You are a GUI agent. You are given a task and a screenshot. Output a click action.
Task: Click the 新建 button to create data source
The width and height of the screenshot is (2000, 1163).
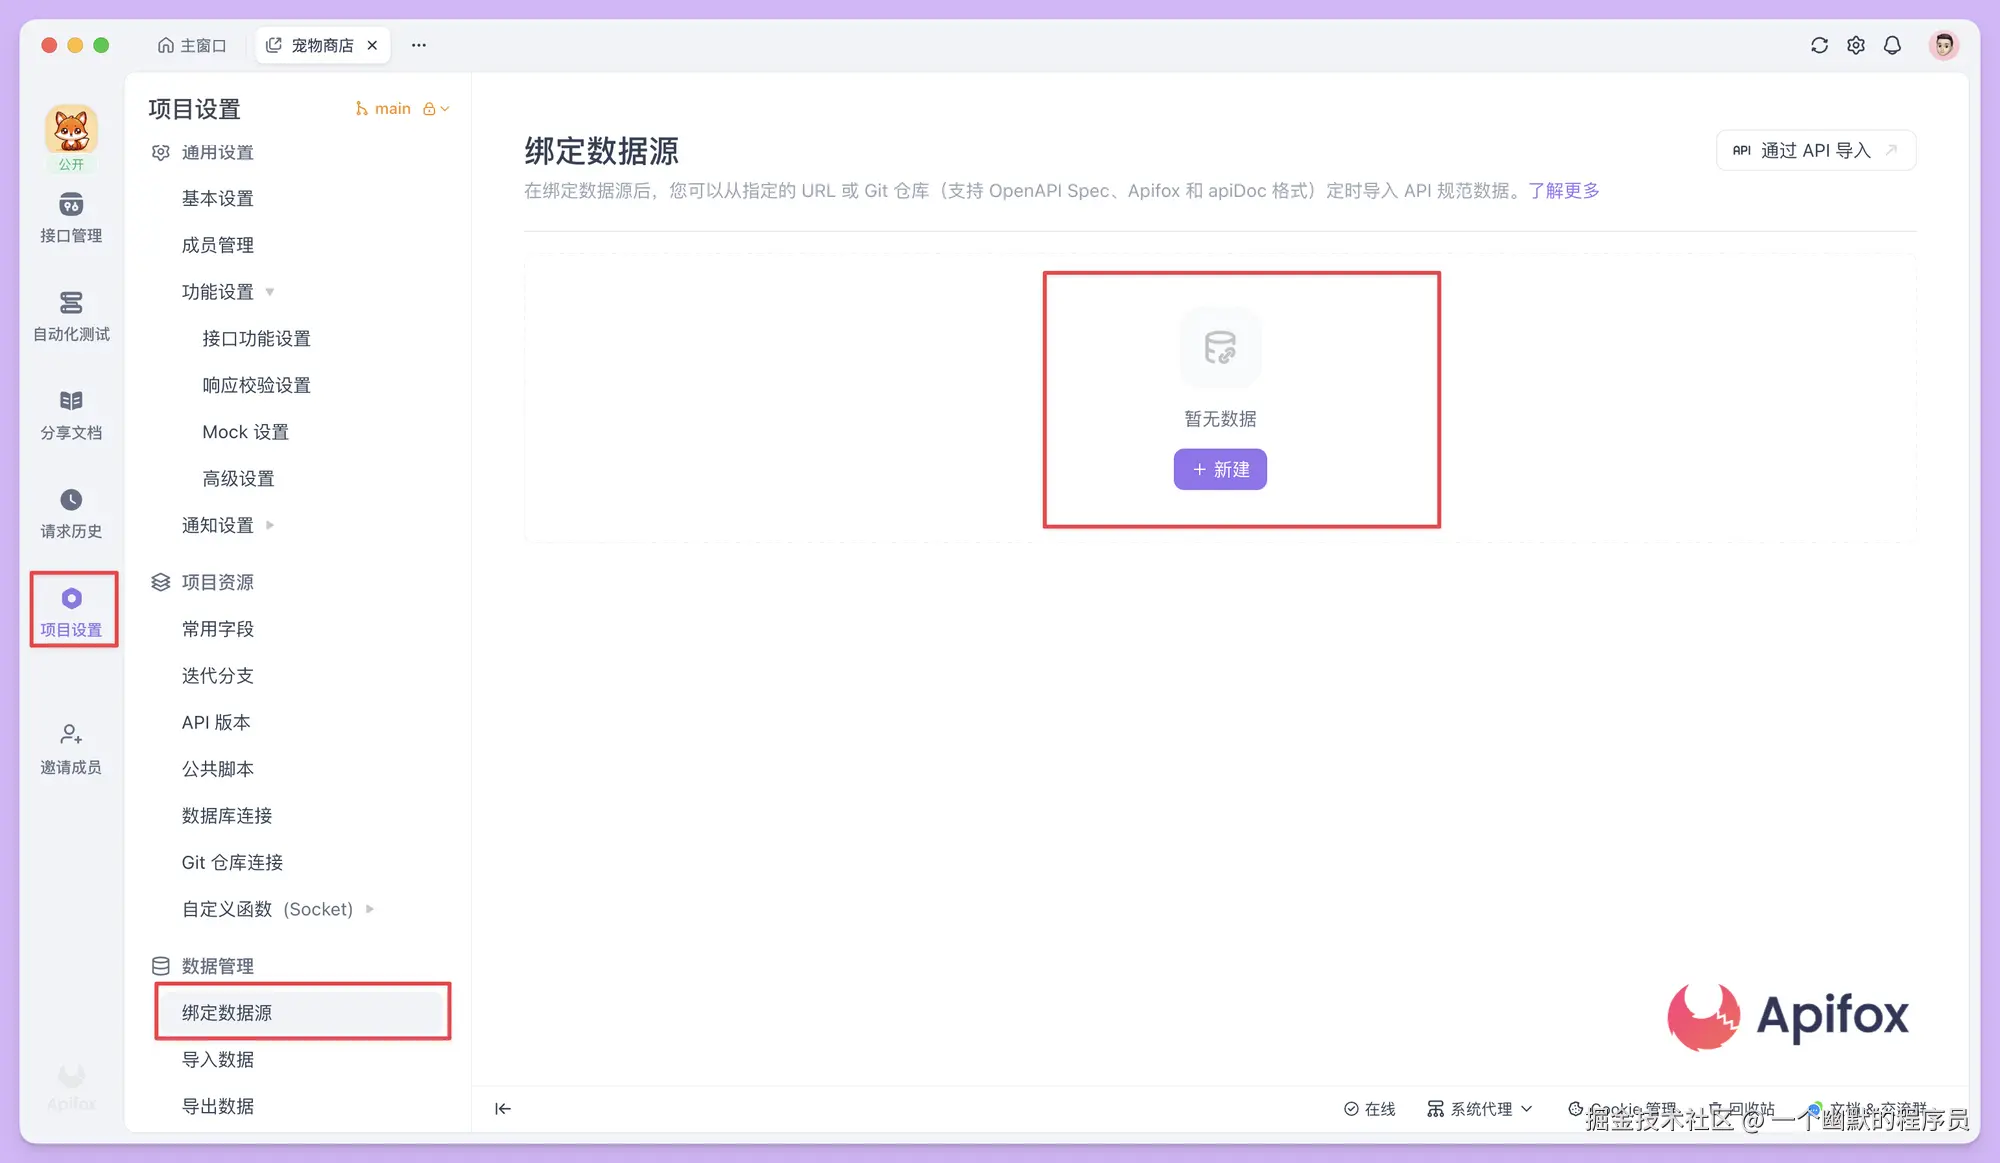click(1220, 469)
